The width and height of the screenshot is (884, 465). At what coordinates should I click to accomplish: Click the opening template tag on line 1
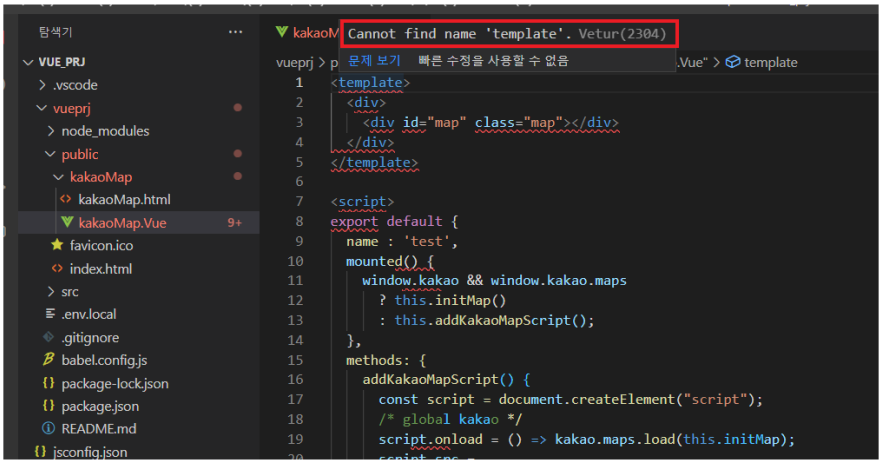370,83
